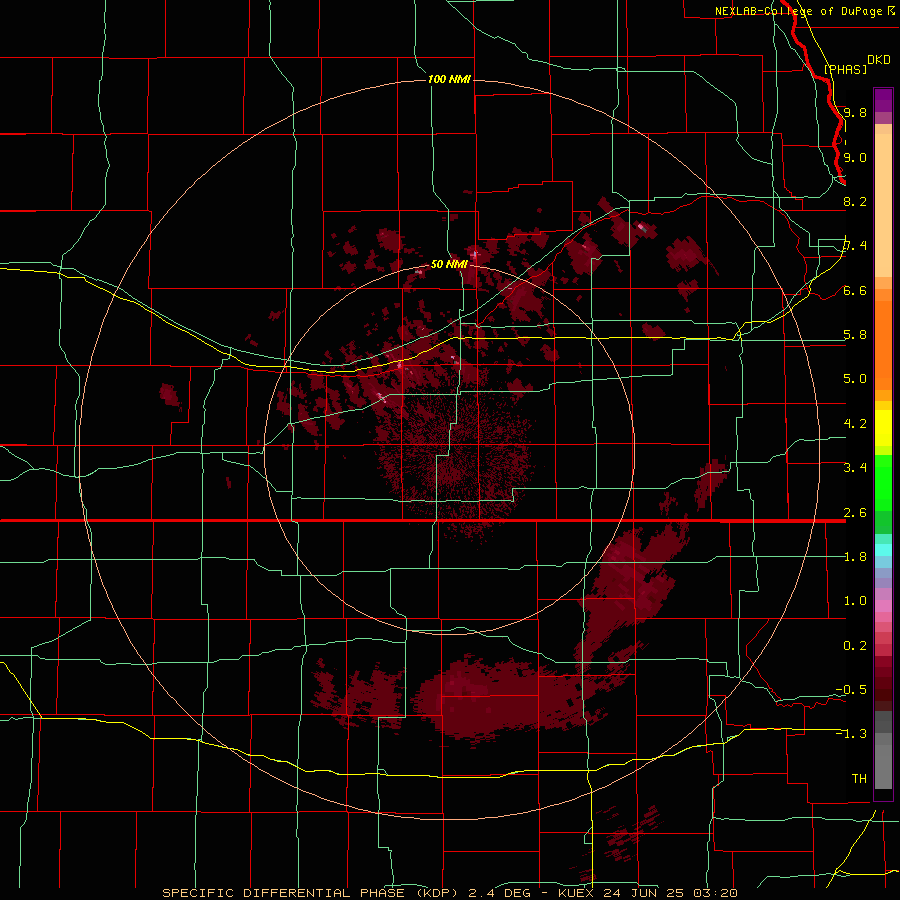This screenshot has width=900, height=900.
Task: Click the cyan segment of the color bar
Action: 883,550
